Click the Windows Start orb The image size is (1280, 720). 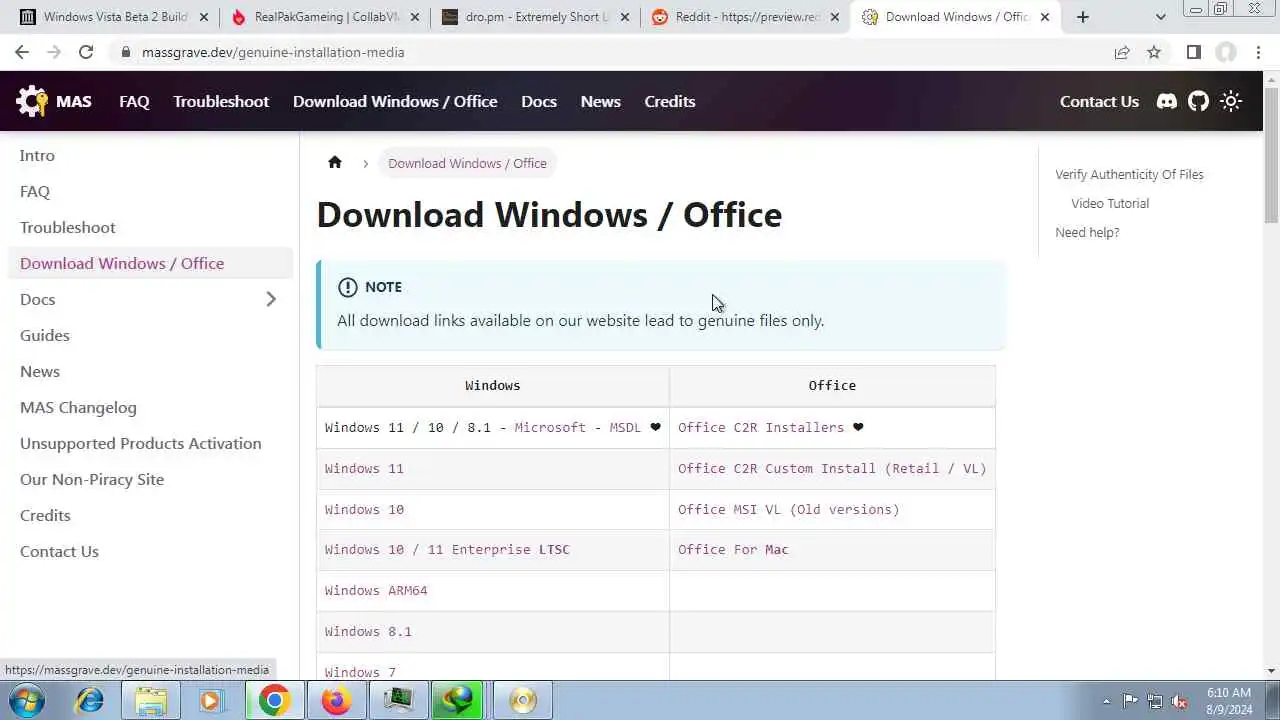click(x=27, y=700)
